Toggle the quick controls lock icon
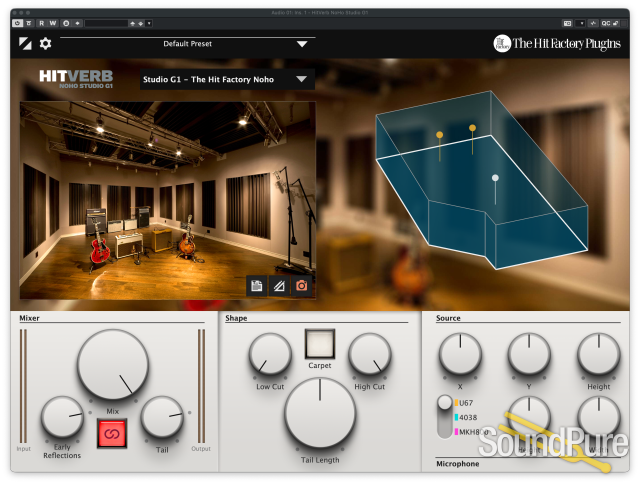This screenshot has width=640, height=484. [x=616, y=23]
